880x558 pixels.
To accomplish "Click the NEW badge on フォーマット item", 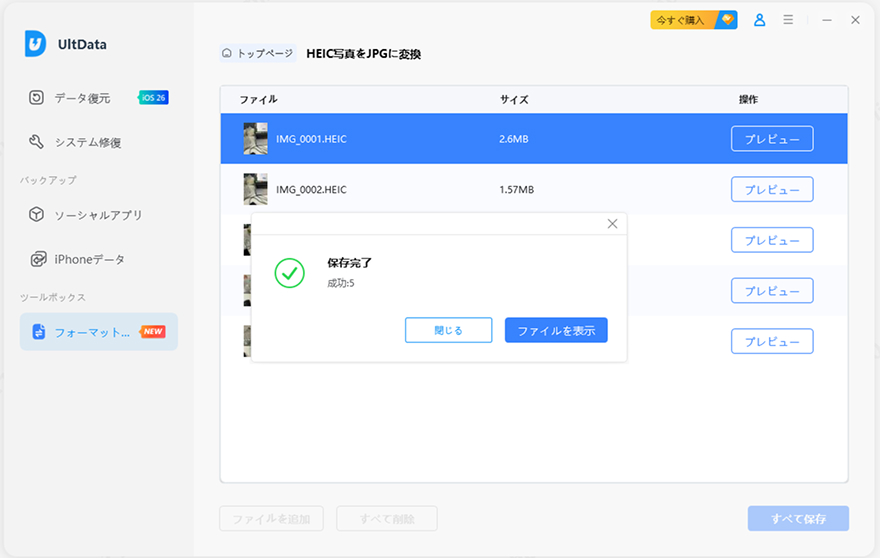I will pos(153,331).
